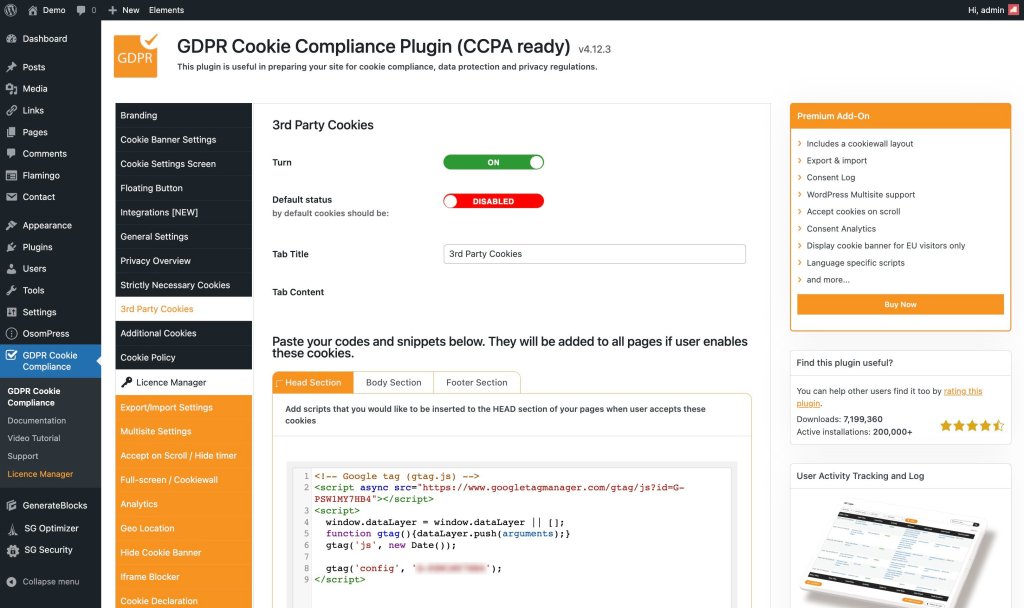This screenshot has height=608, width=1024.
Task: Switch to the Head Section tab
Action: pos(313,383)
